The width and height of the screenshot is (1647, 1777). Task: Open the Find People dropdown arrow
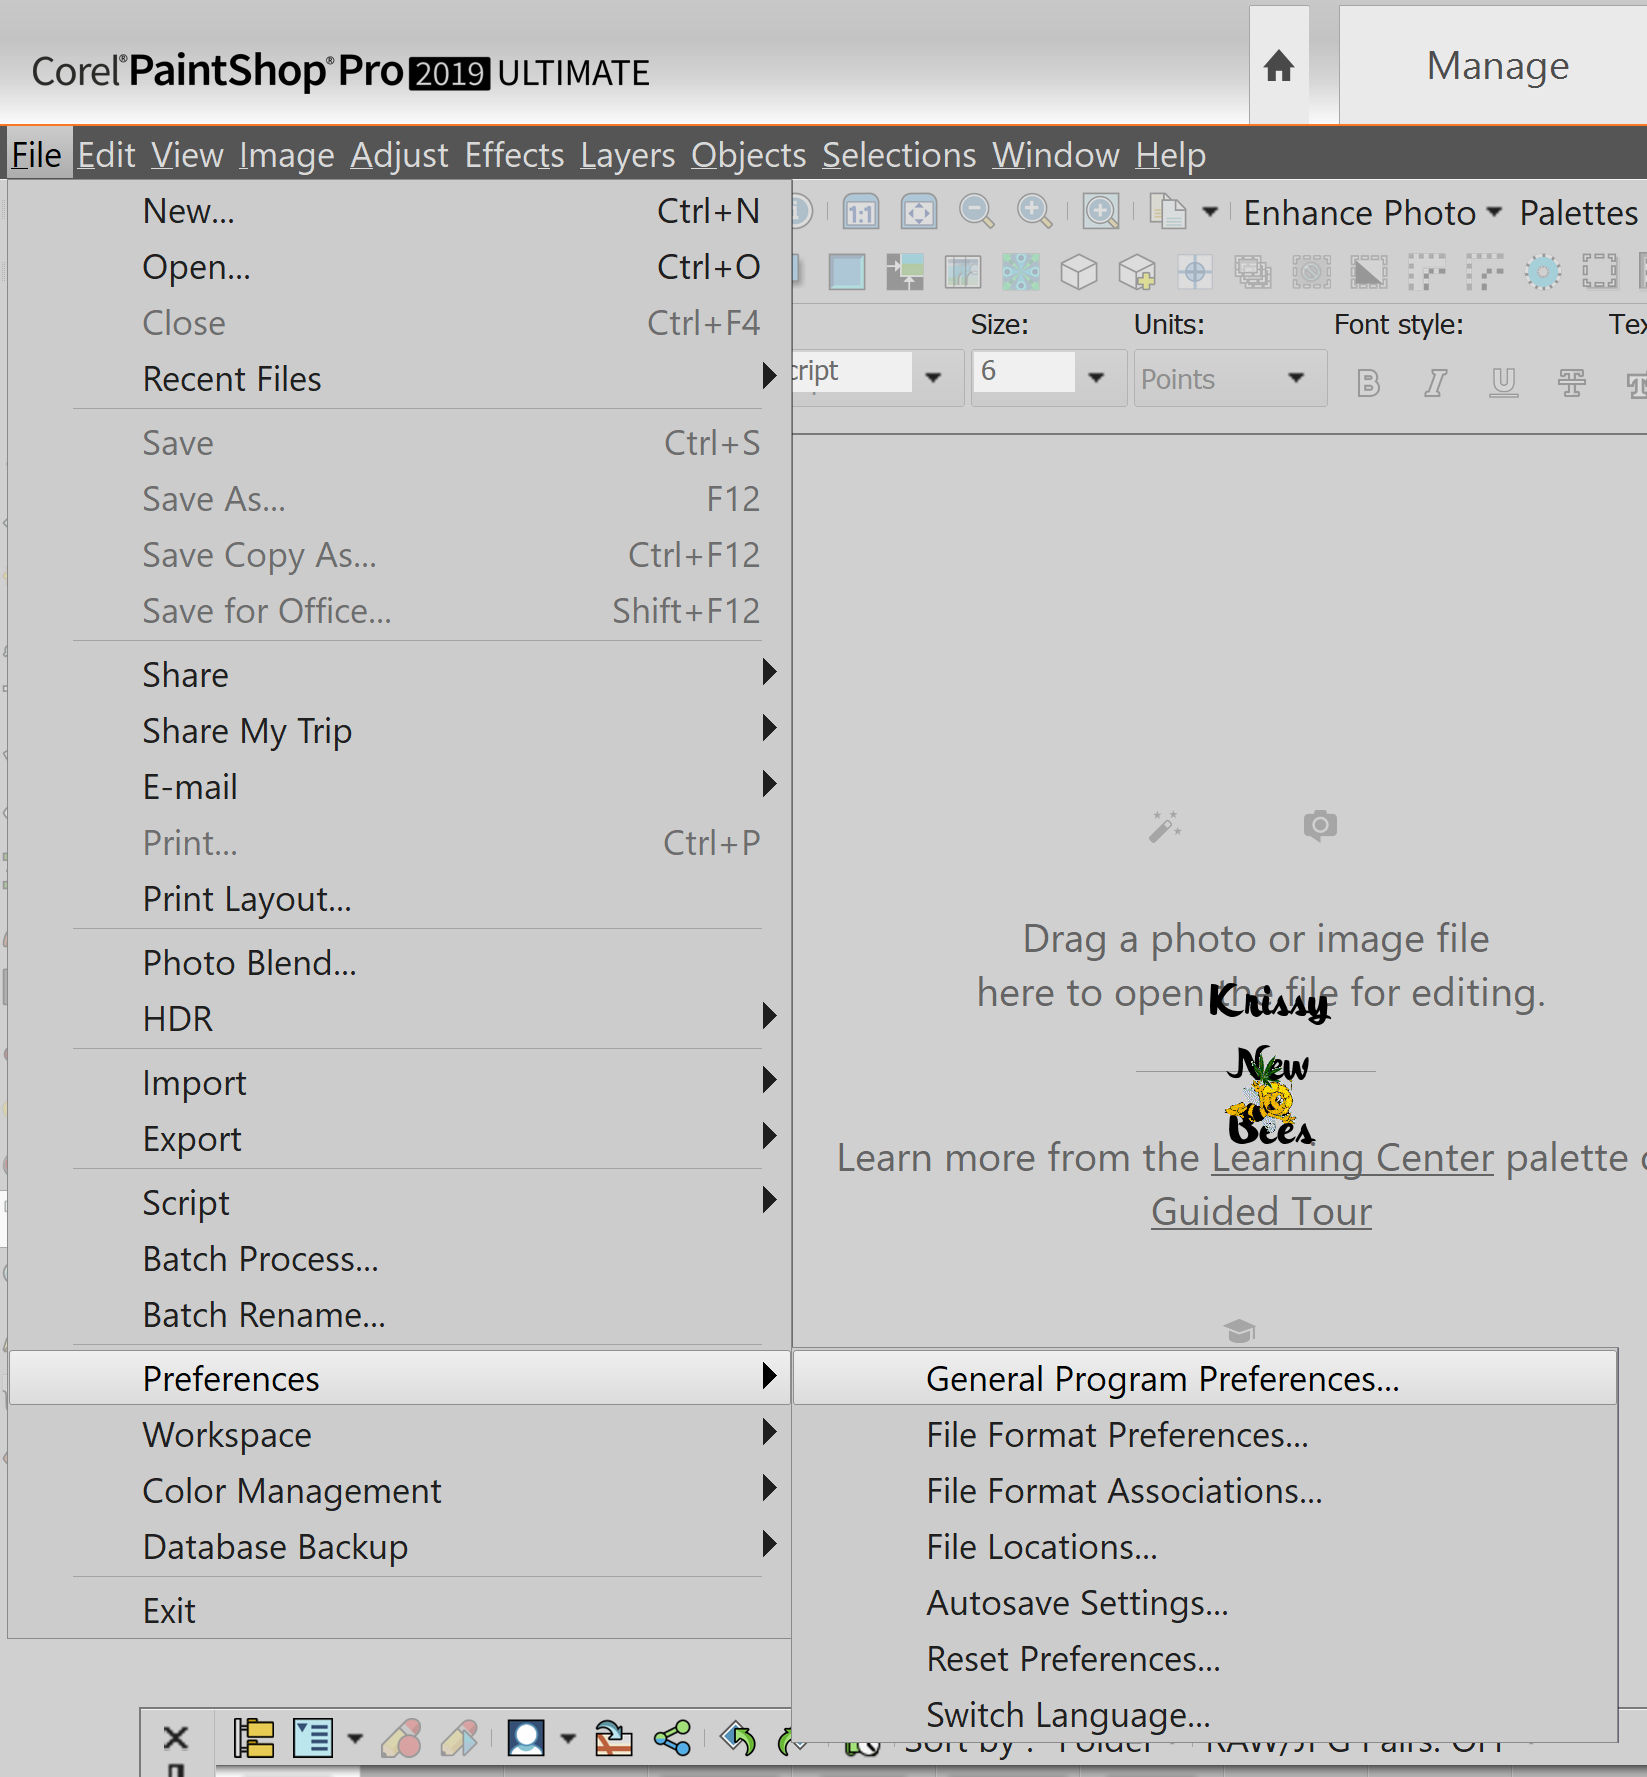567,1738
